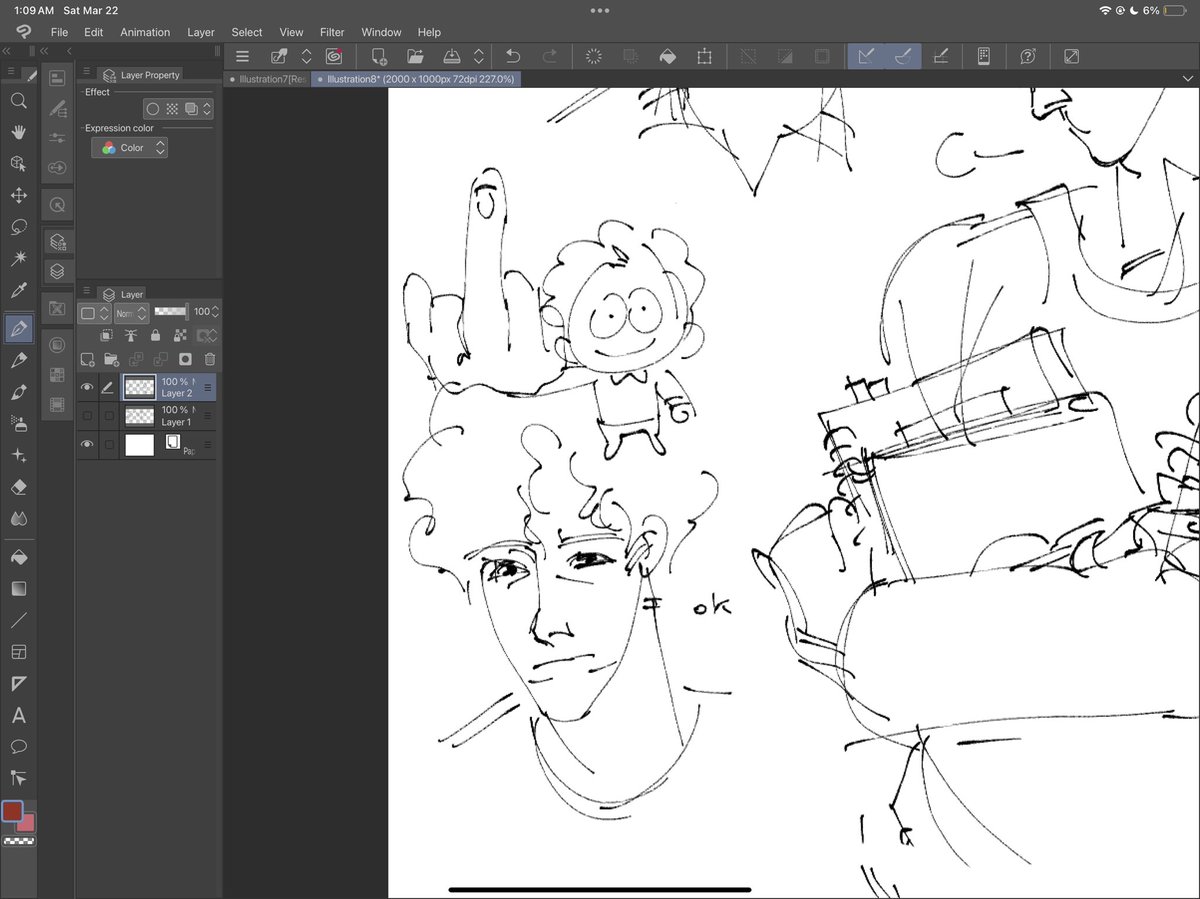Open the Layer menu
This screenshot has width=1200, height=899.
[x=201, y=32]
